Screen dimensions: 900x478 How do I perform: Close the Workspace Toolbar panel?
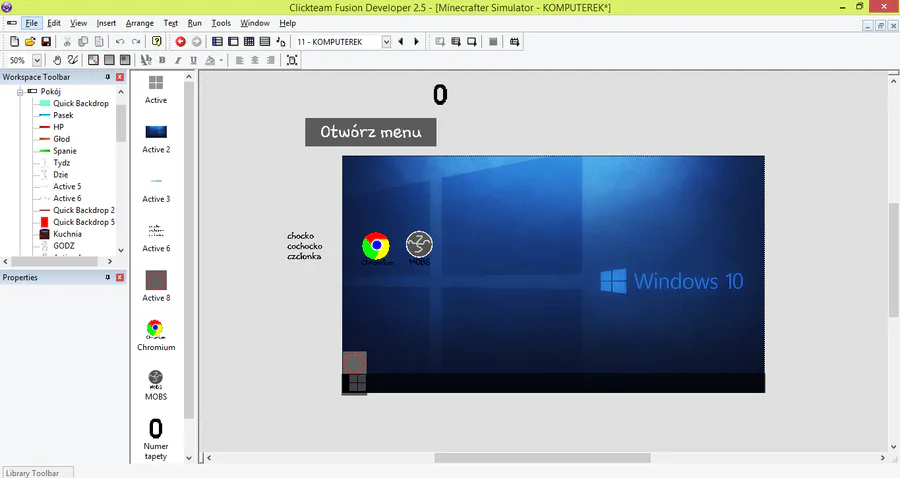pyautogui.click(x=120, y=77)
